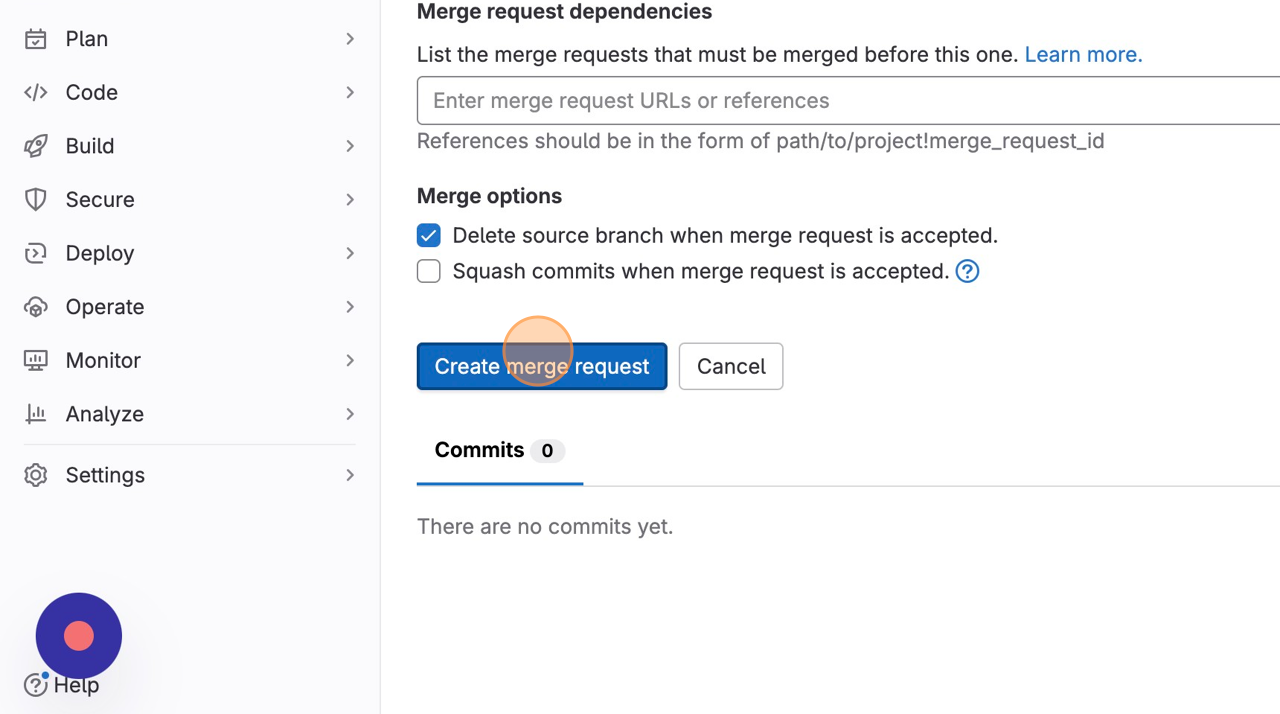Image resolution: width=1280 pixels, height=714 pixels.
Task: Expand the Build menu chevron
Action: pyautogui.click(x=350, y=146)
